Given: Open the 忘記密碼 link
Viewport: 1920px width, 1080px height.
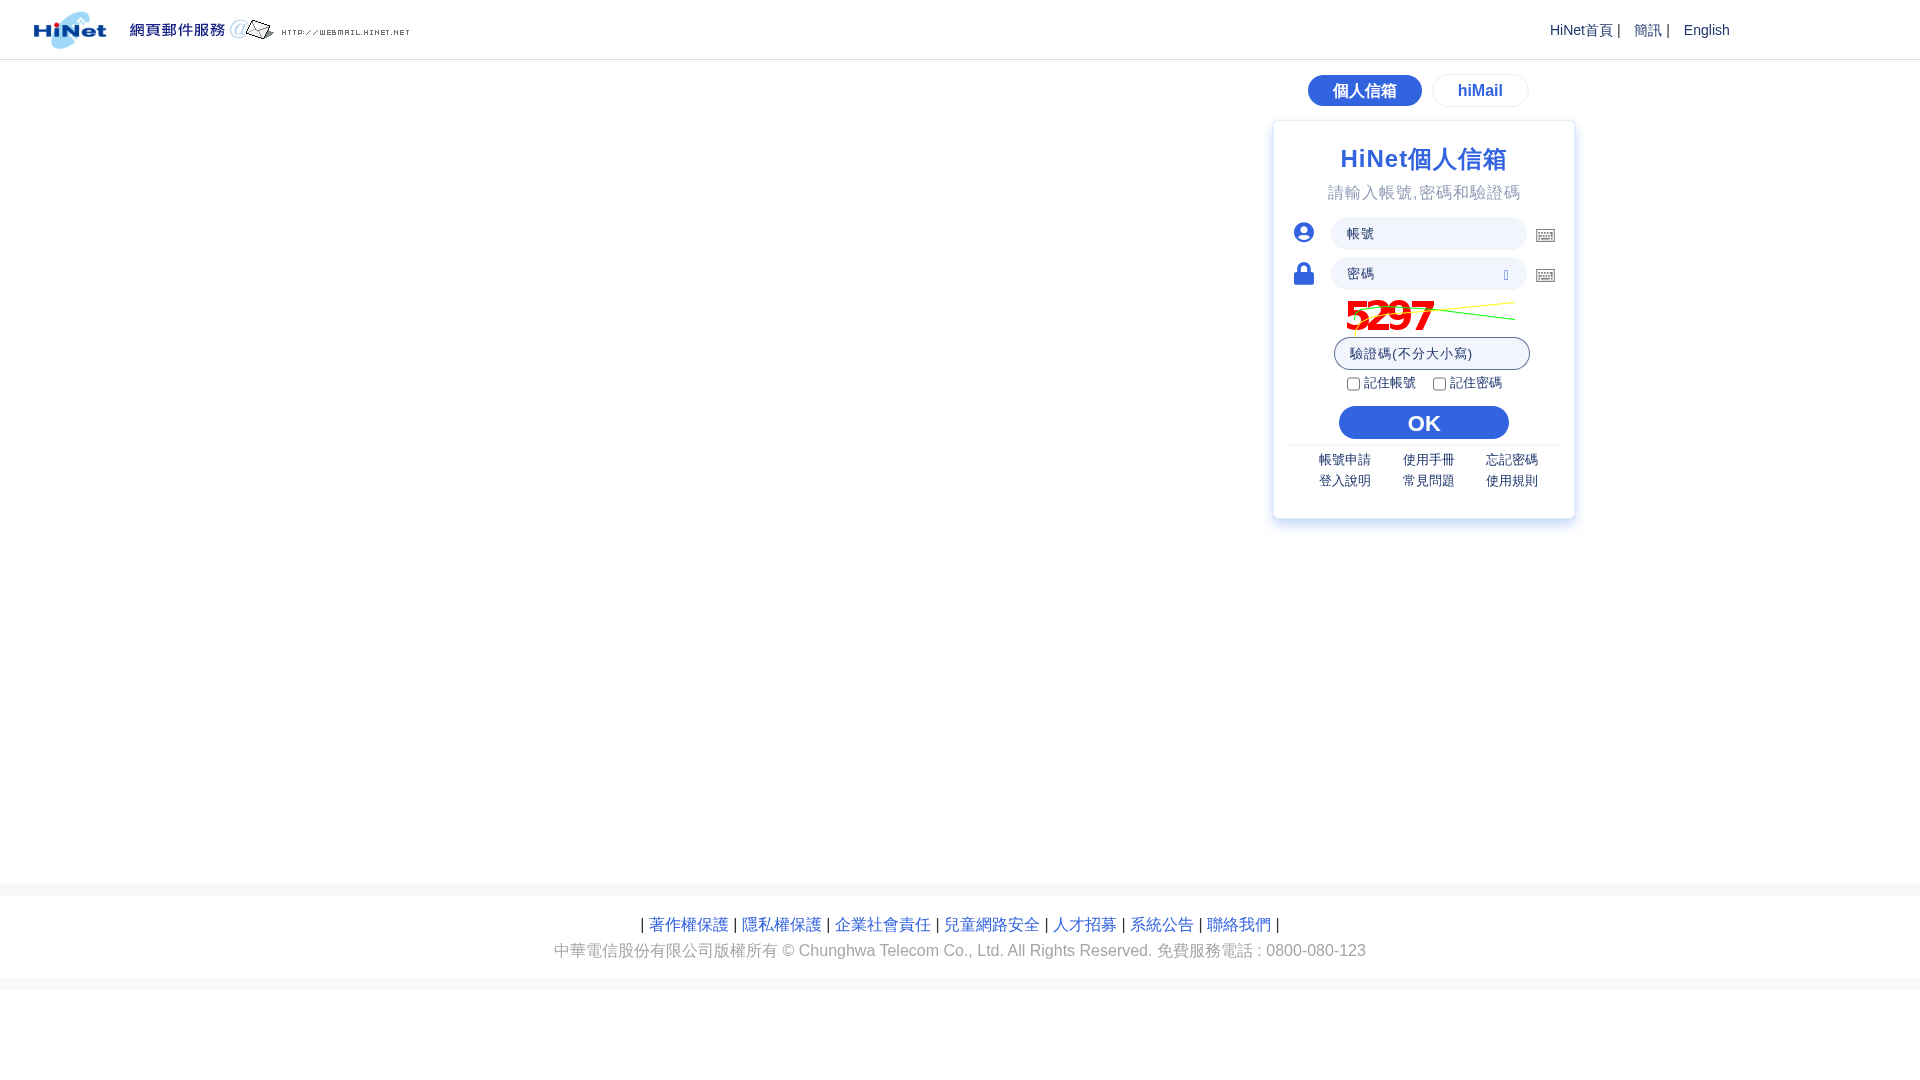Looking at the screenshot, I should point(1511,460).
